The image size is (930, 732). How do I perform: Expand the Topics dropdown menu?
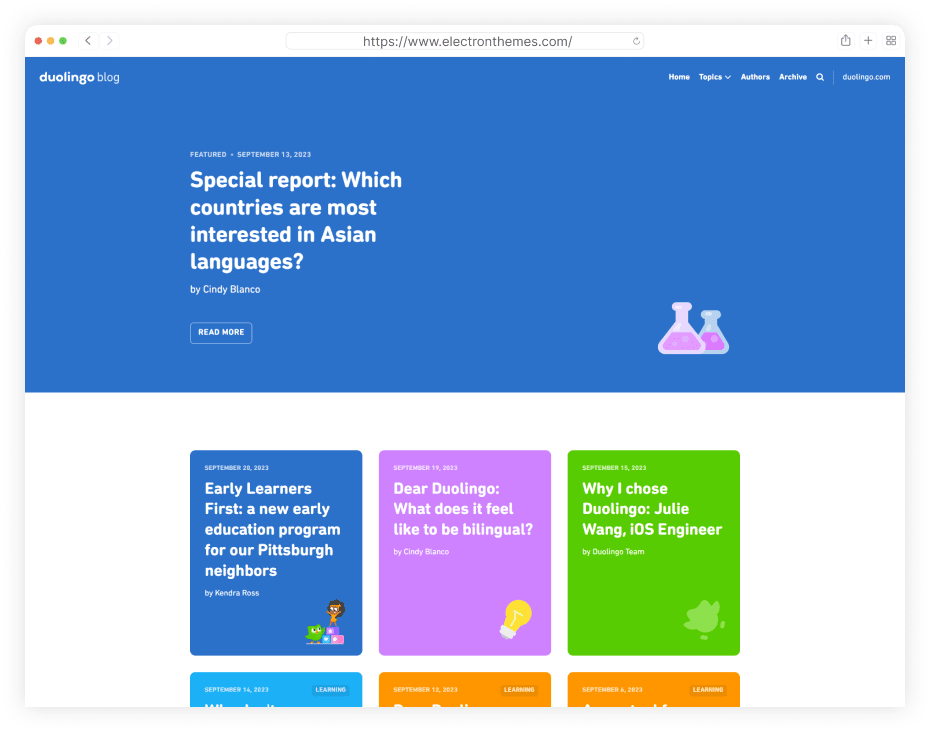(714, 77)
